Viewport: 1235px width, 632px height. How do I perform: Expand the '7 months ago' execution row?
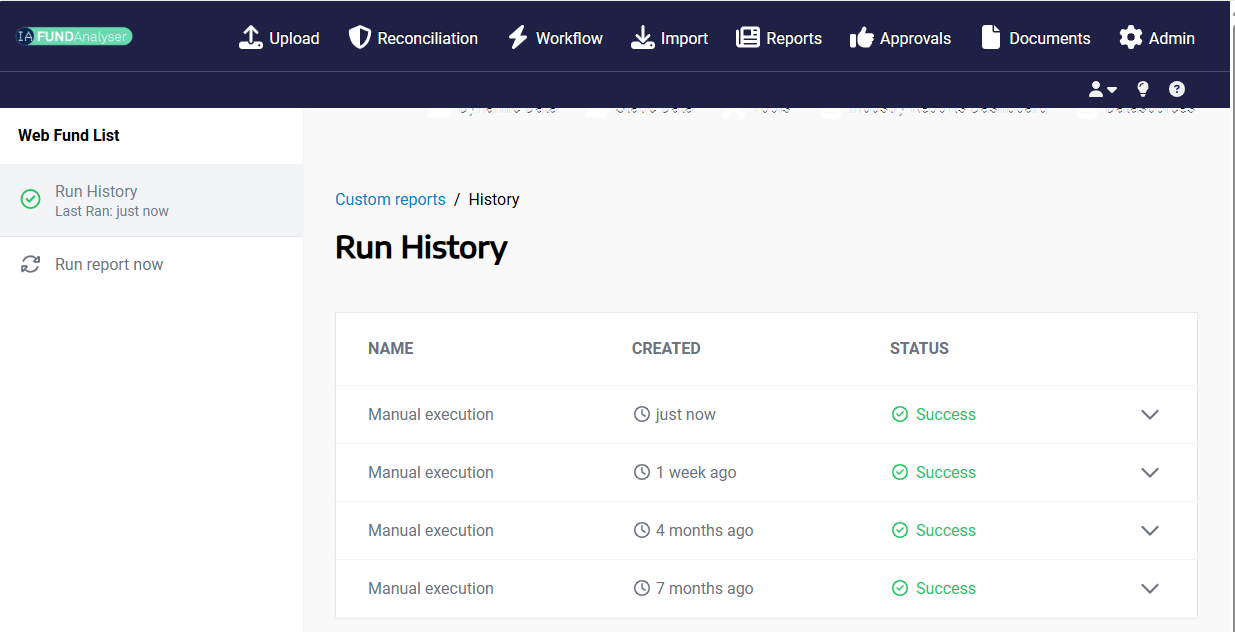1149,589
